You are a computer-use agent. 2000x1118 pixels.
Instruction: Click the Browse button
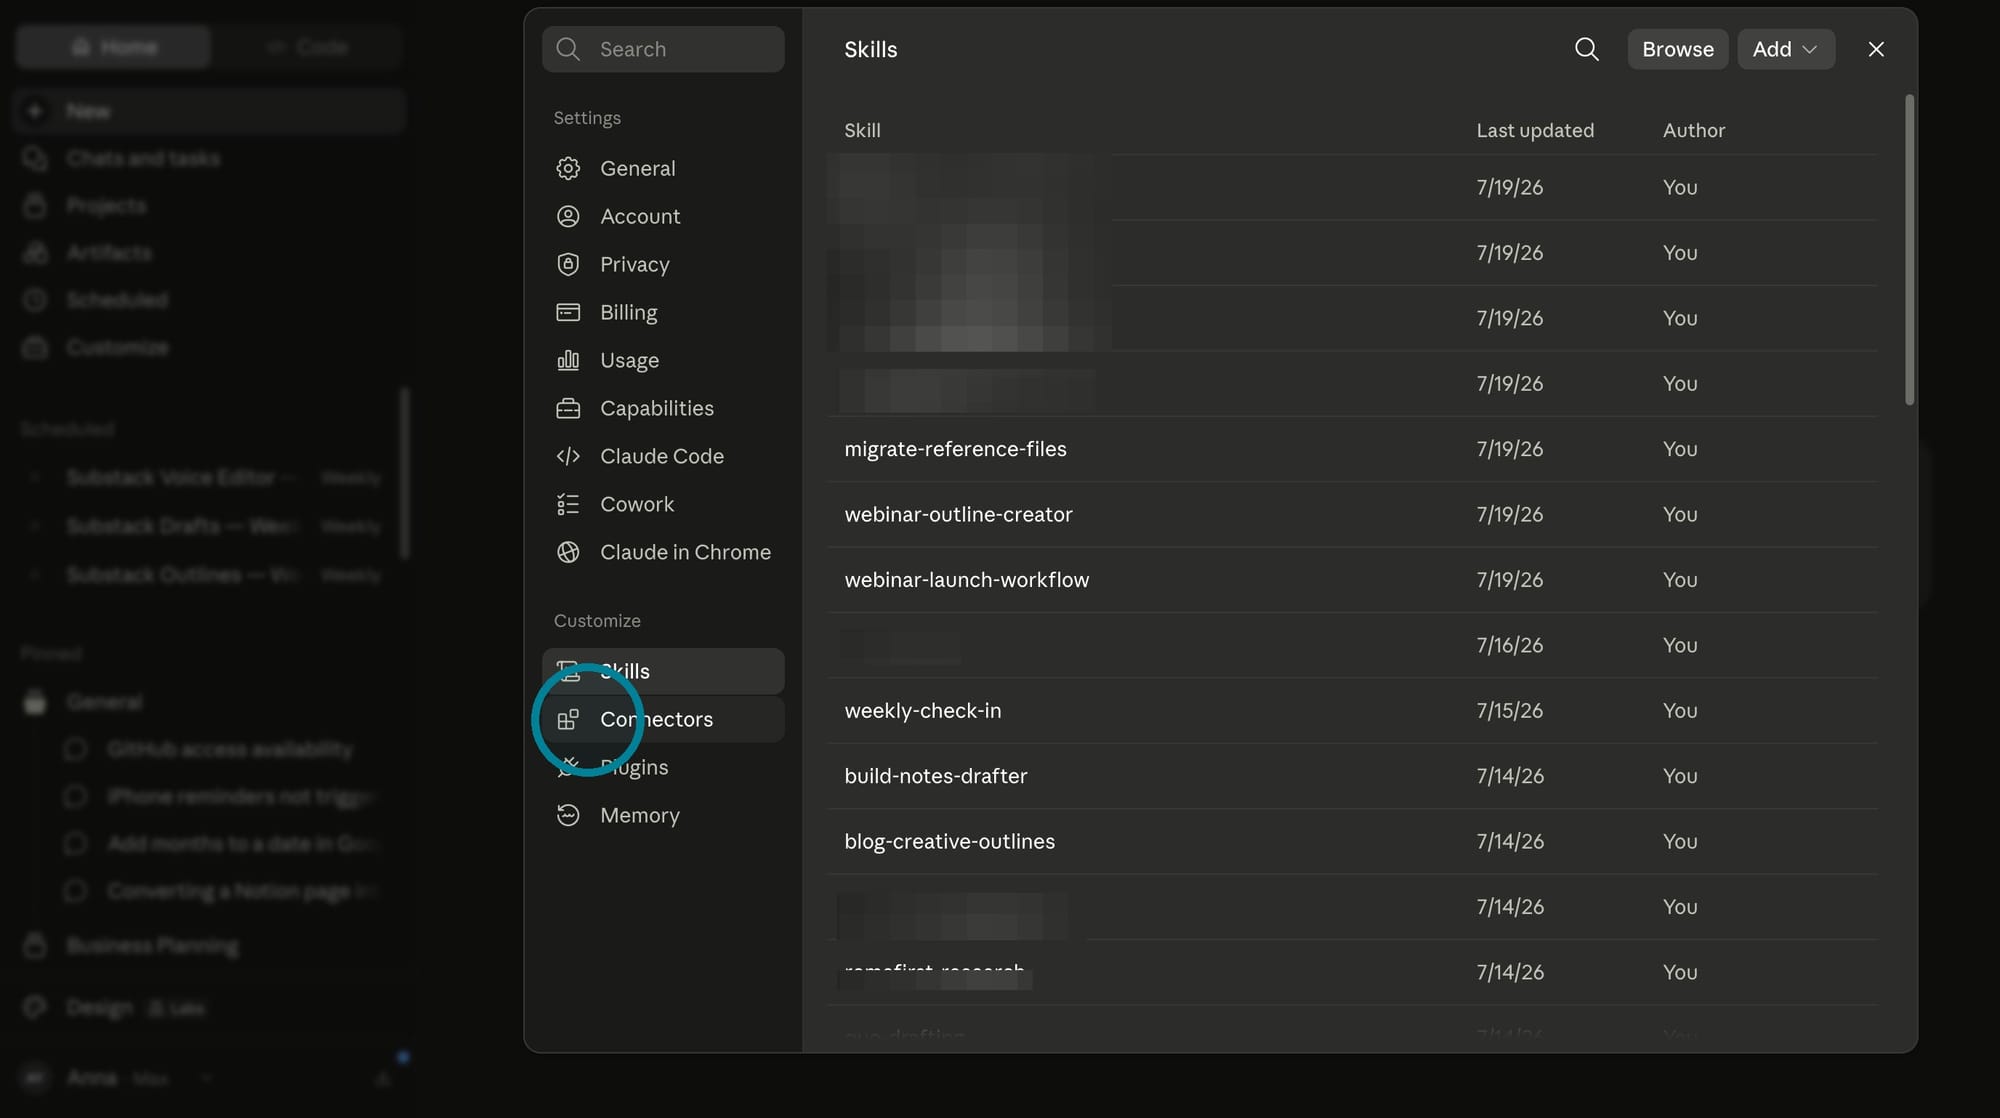[x=1677, y=49]
